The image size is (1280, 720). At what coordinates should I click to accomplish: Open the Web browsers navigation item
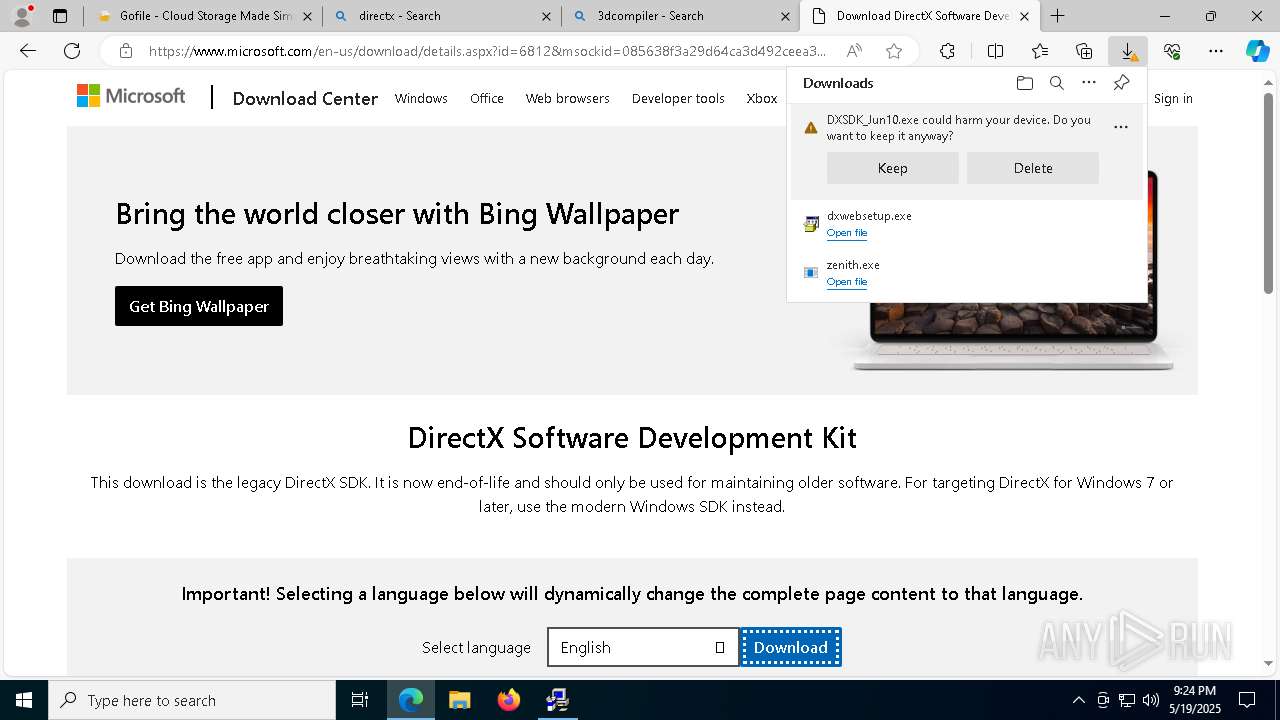click(x=568, y=98)
